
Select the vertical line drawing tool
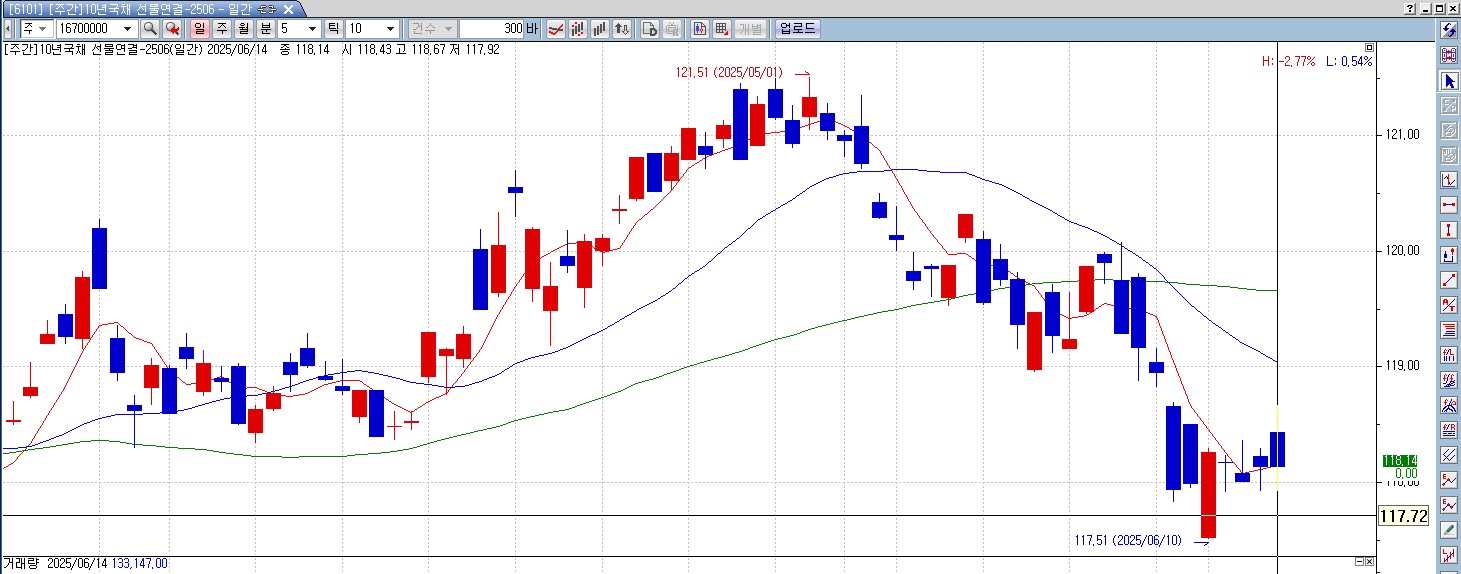[x=1448, y=230]
